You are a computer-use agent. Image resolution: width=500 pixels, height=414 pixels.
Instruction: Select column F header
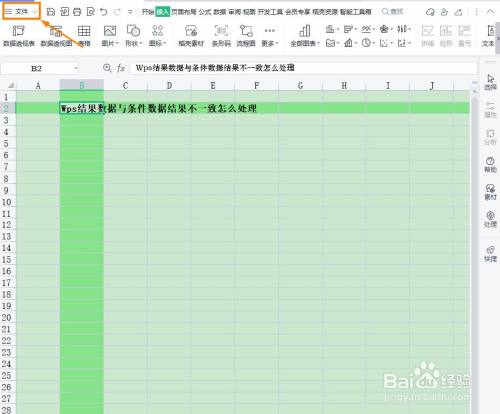(x=256, y=86)
